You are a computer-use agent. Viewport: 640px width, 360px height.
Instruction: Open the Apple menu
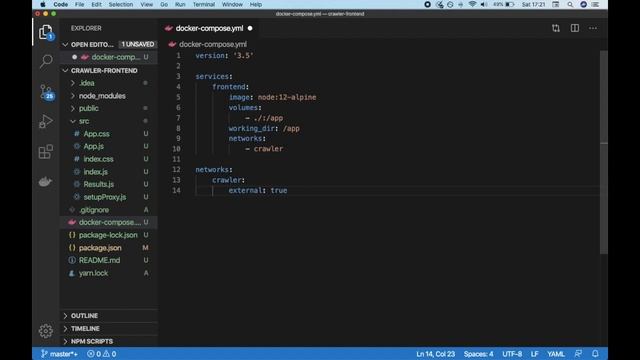pyautogui.click(x=42, y=4)
